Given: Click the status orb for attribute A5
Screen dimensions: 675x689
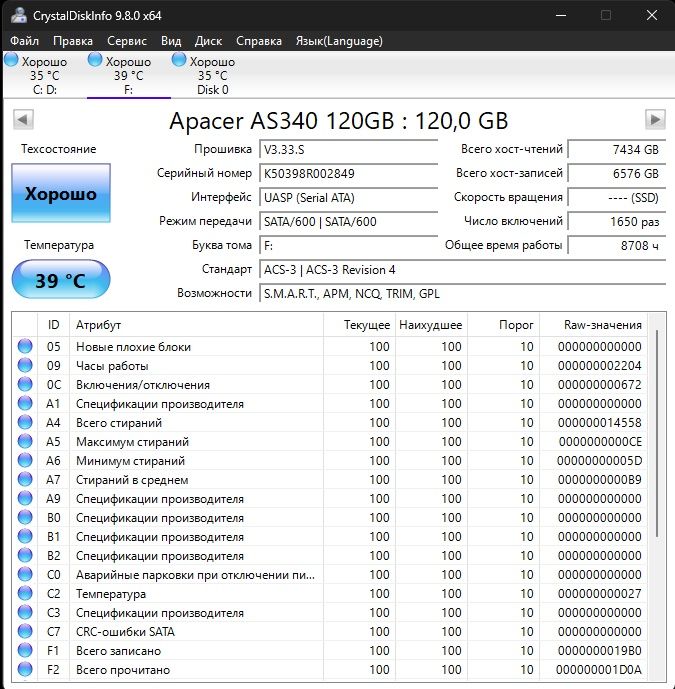Looking at the screenshot, I should [25, 441].
